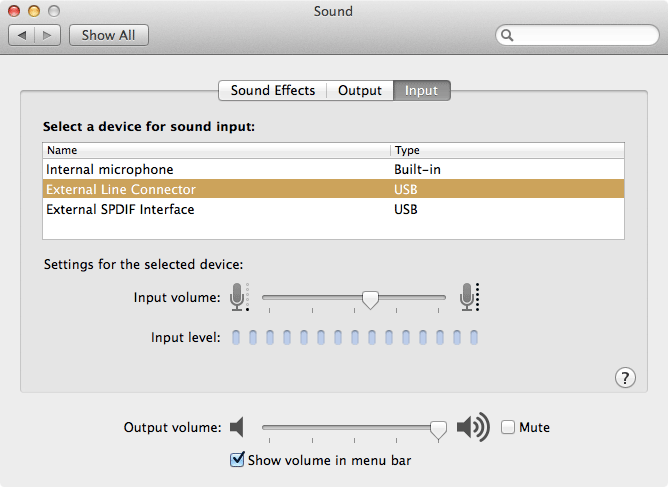668x487 pixels.
Task: Select Internal microphone input device
Action: tap(334, 169)
